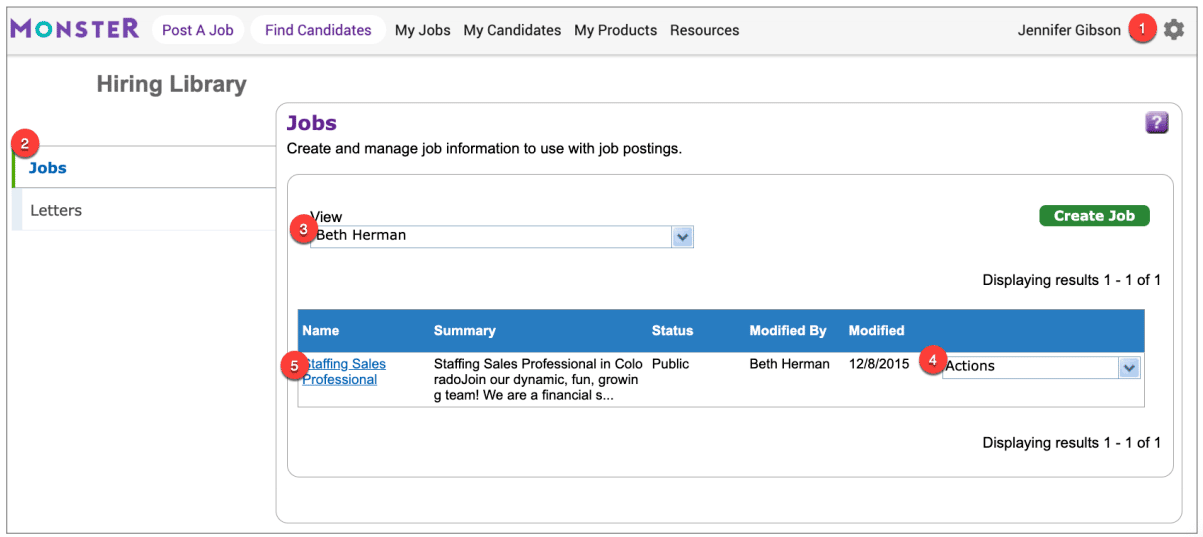Click the green Create Job button
This screenshot has height=537, width=1203.
[1094, 216]
